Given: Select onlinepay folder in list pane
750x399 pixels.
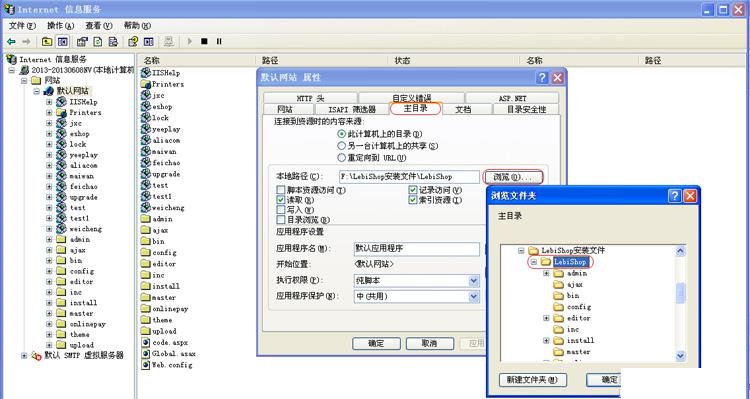Looking at the screenshot, I should [165, 309].
